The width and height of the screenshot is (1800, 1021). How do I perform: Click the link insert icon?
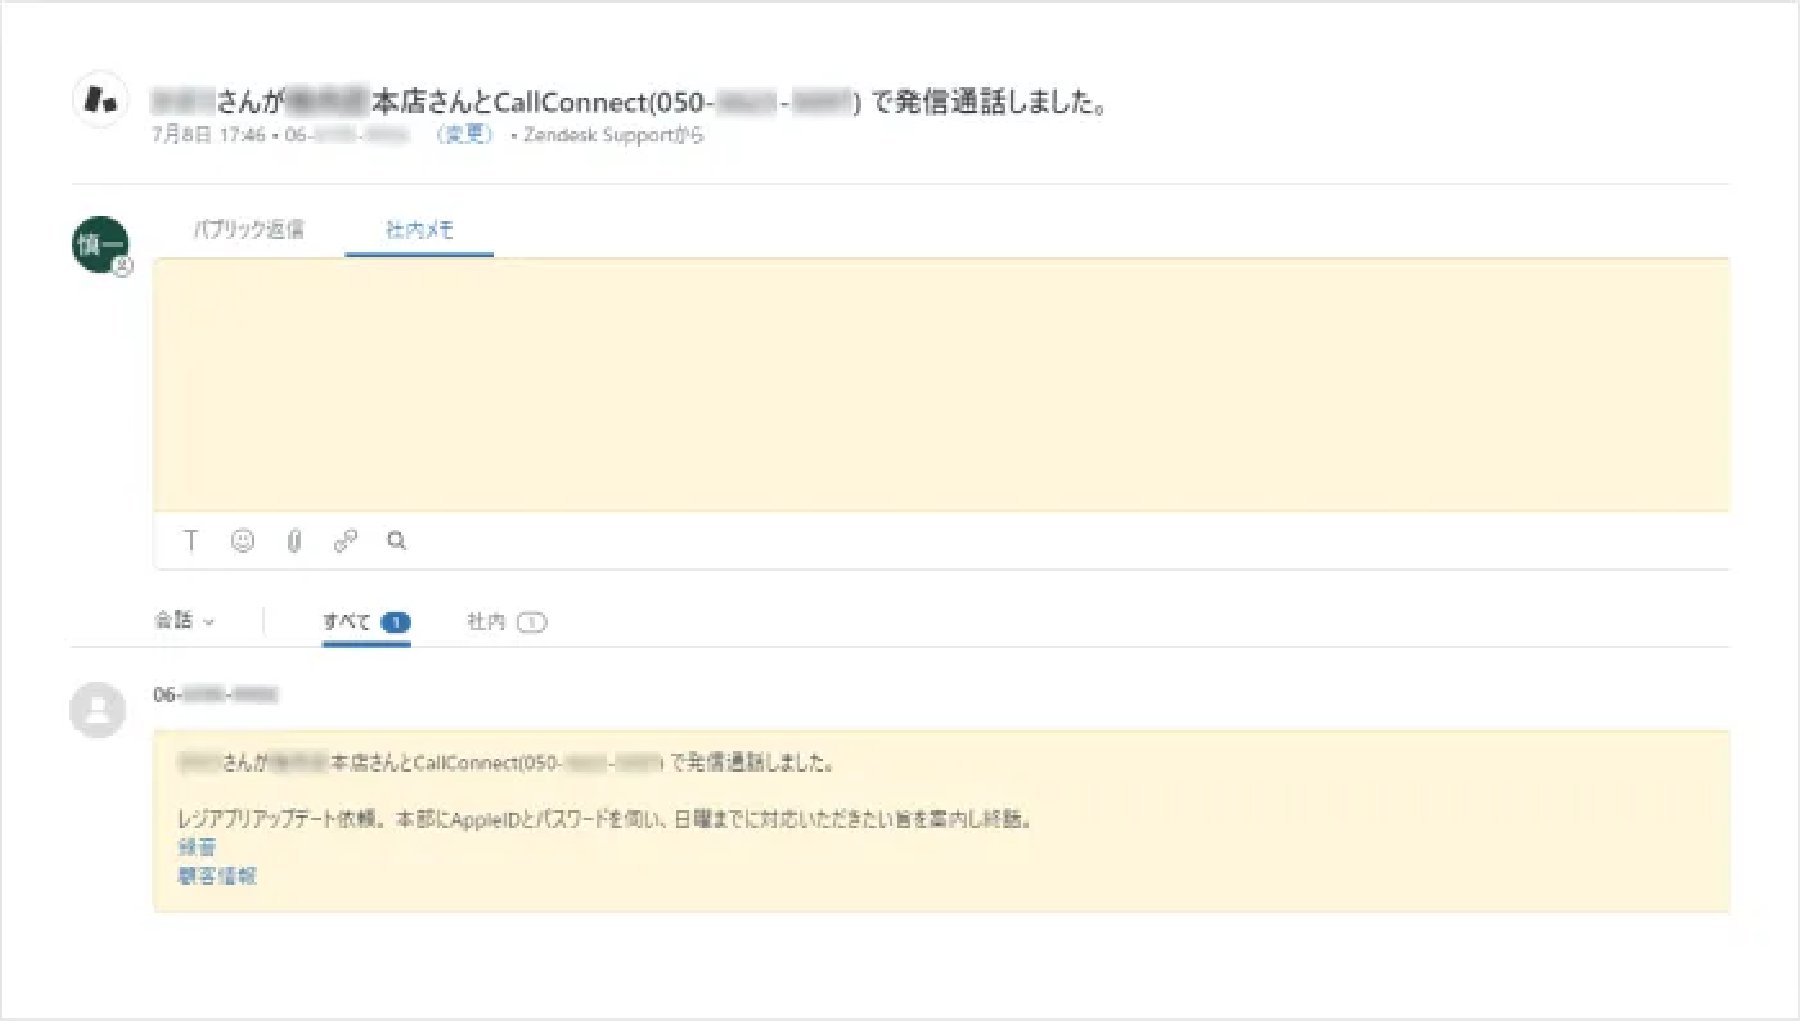345,541
